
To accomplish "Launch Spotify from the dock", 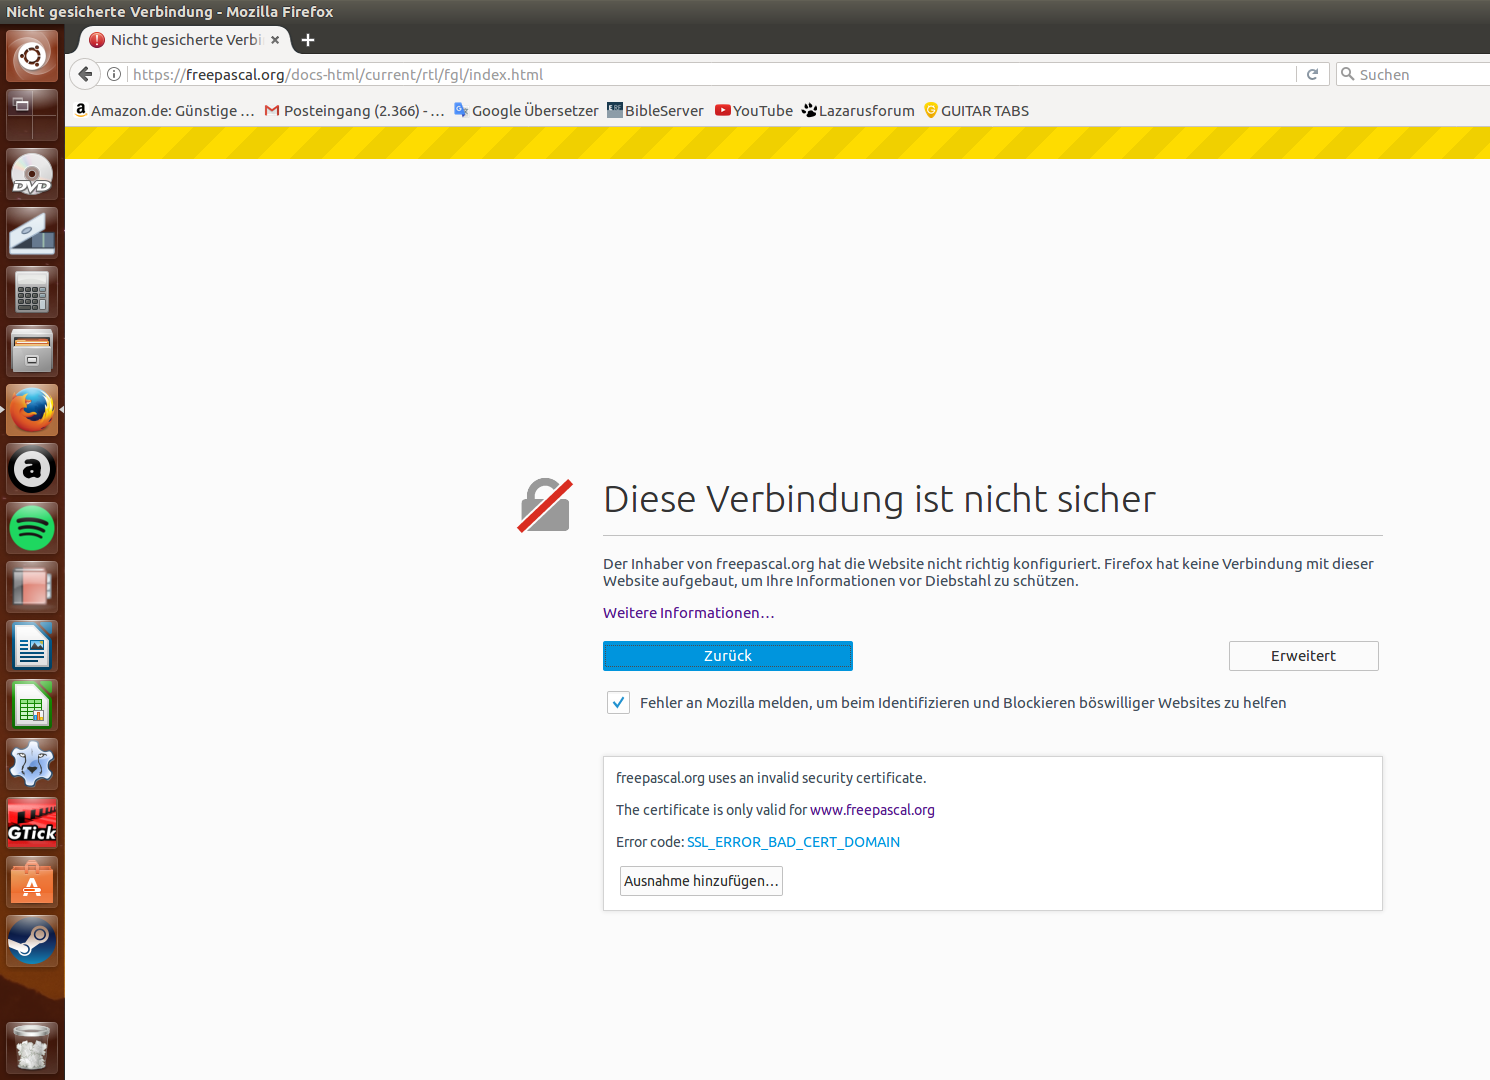I will [x=32, y=528].
